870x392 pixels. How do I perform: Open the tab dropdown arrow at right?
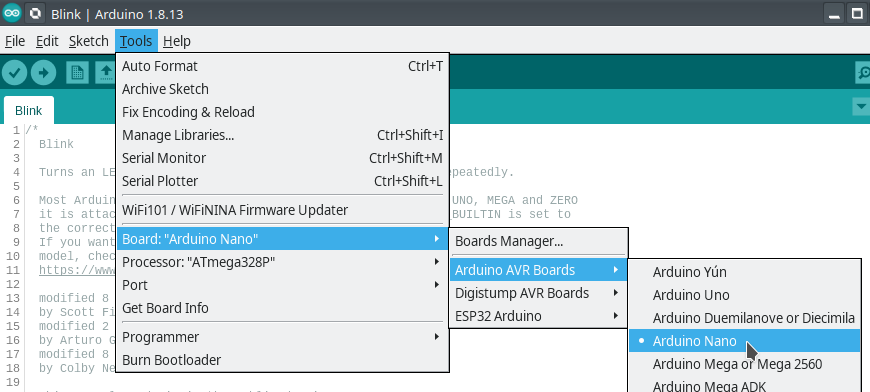click(861, 106)
